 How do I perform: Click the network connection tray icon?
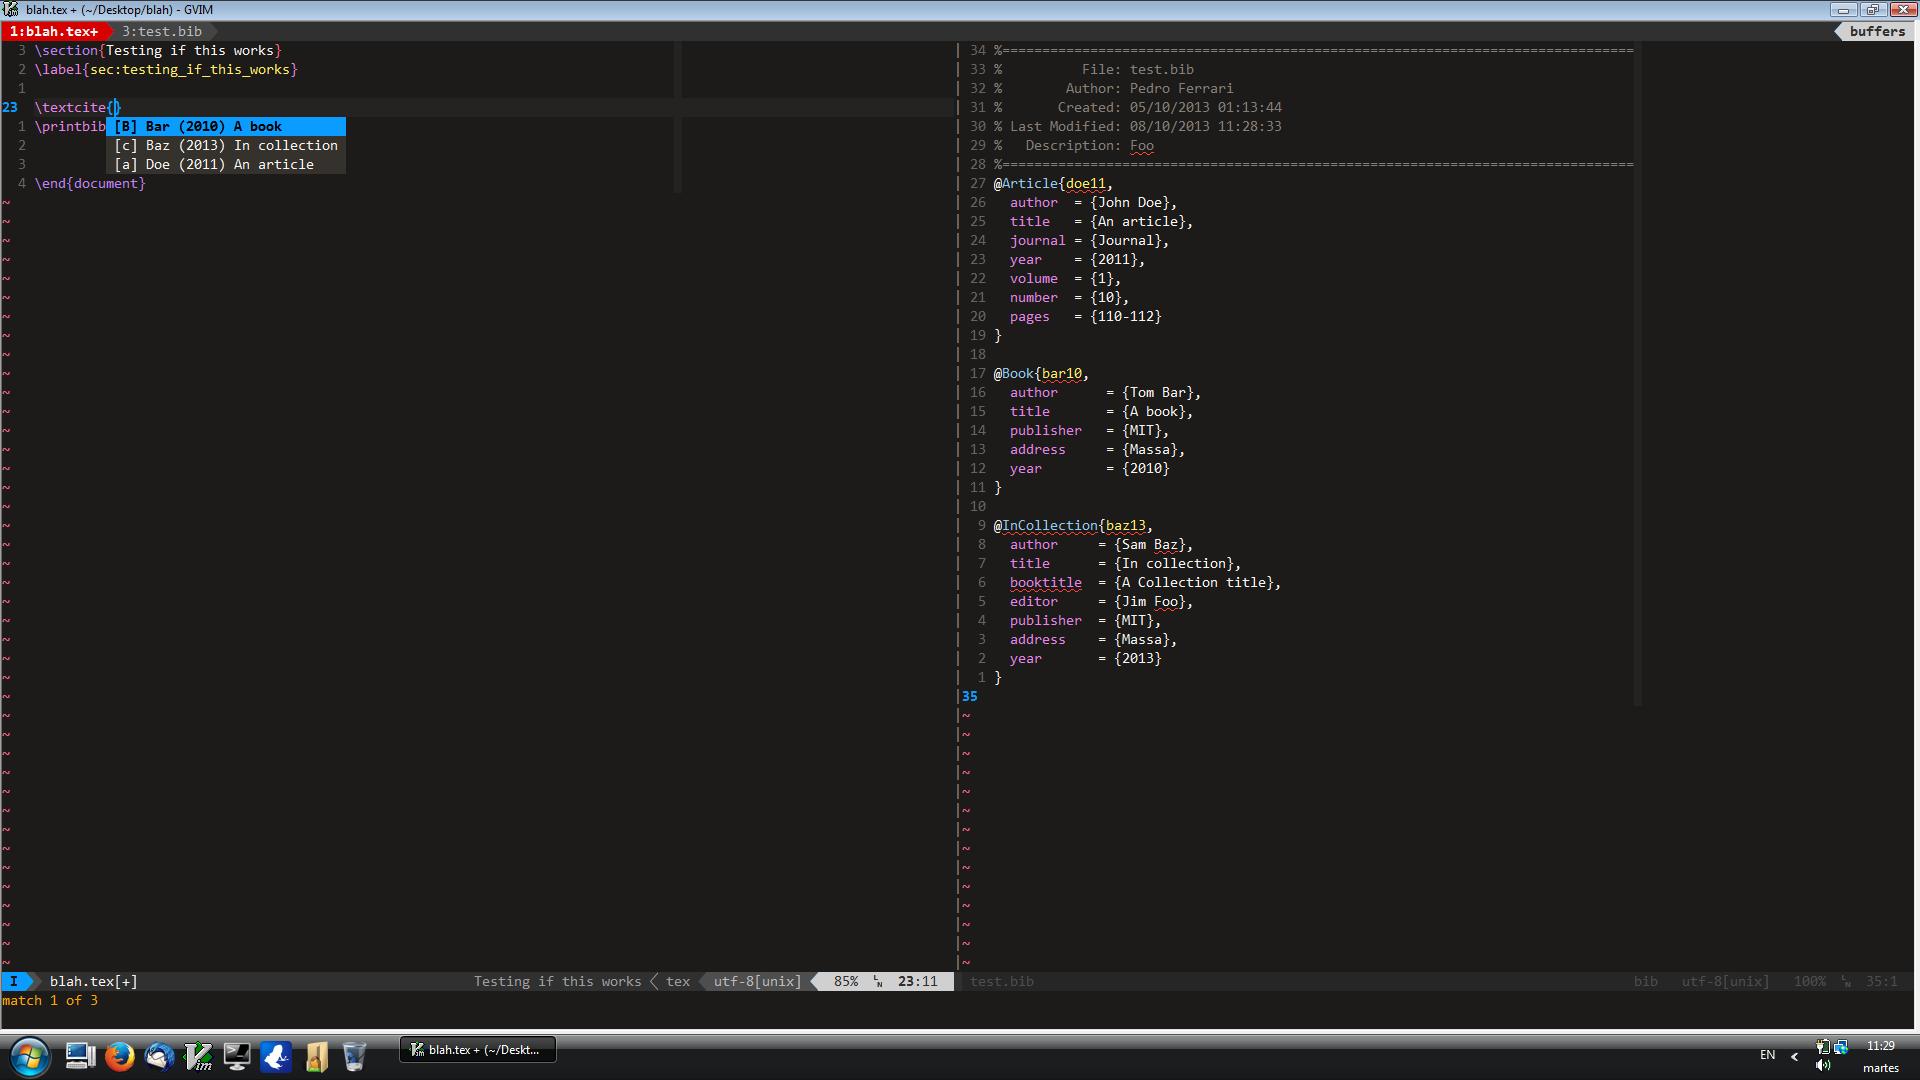[1841, 1047]
